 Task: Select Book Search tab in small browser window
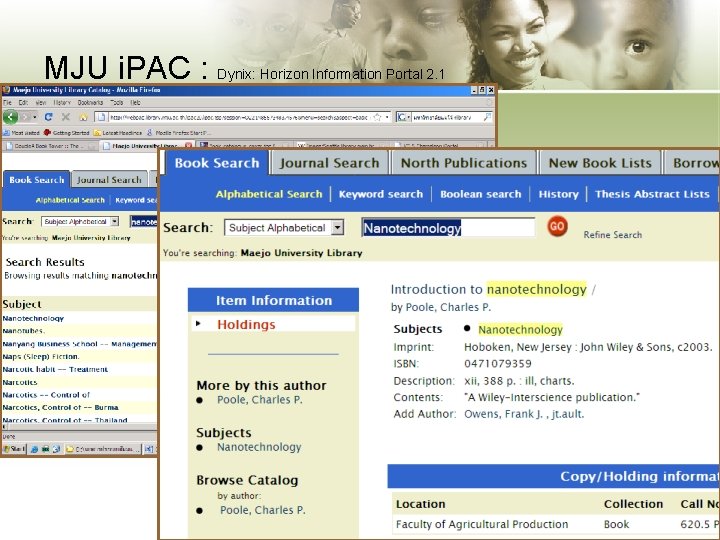tap(36, 180)
